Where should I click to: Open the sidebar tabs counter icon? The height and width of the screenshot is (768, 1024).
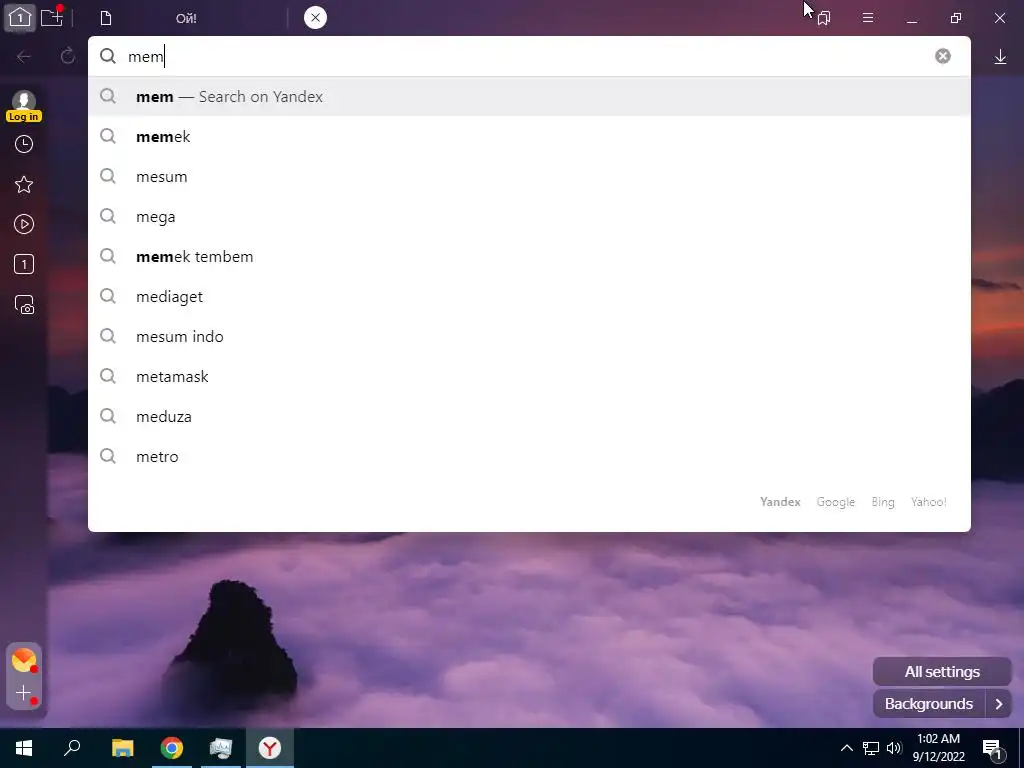pos(24,264)
